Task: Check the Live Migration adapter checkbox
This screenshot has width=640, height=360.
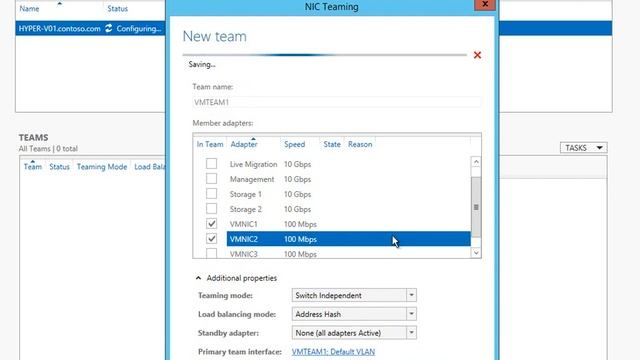Action: point(211,164)
